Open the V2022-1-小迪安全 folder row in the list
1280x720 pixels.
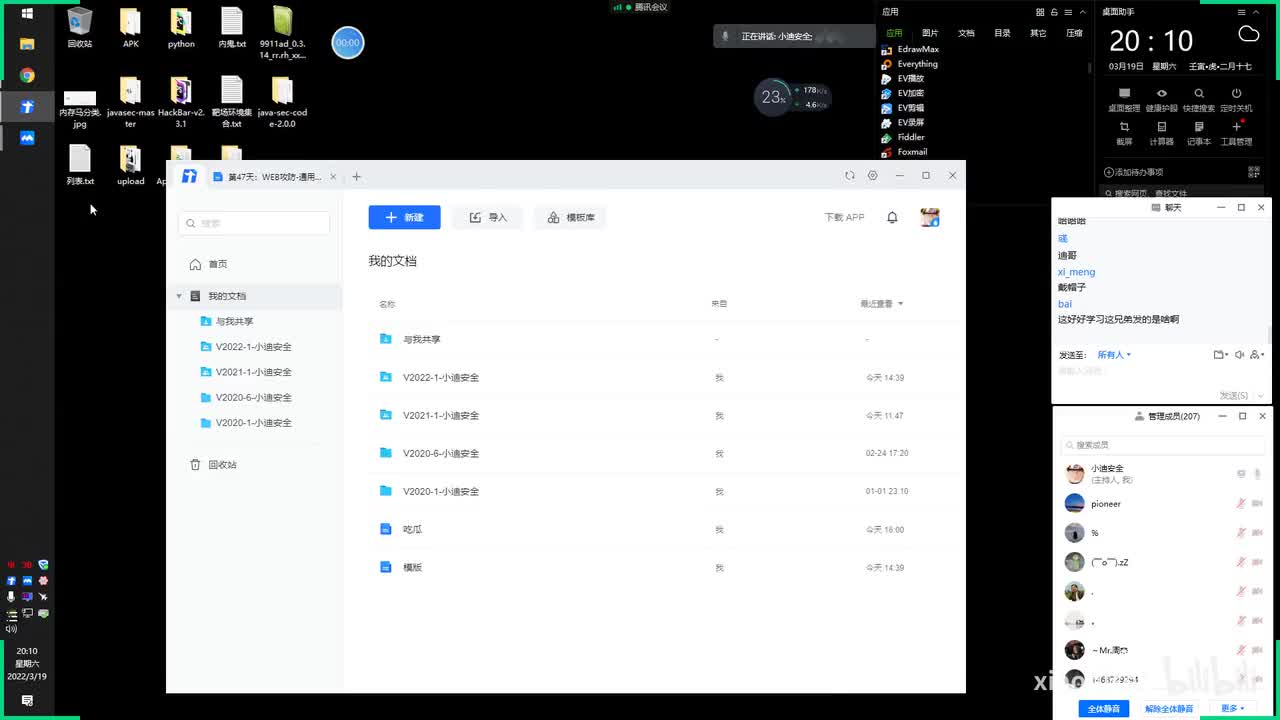(655, 377)
